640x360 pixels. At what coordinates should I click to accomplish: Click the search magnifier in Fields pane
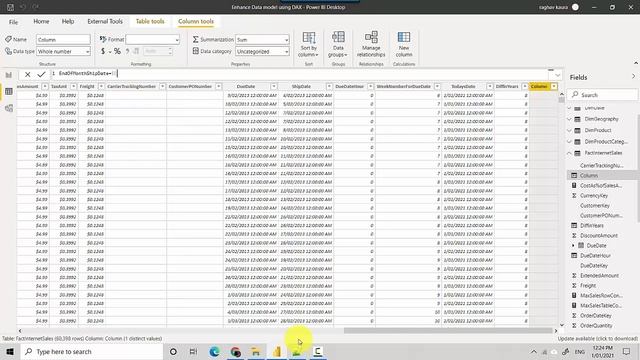575,95
